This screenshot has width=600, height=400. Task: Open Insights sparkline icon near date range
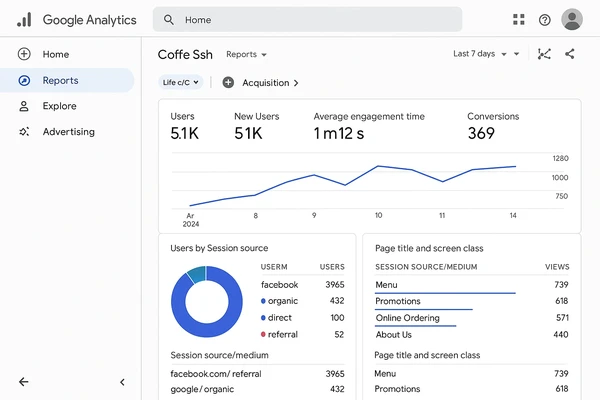tap(544, 54)
